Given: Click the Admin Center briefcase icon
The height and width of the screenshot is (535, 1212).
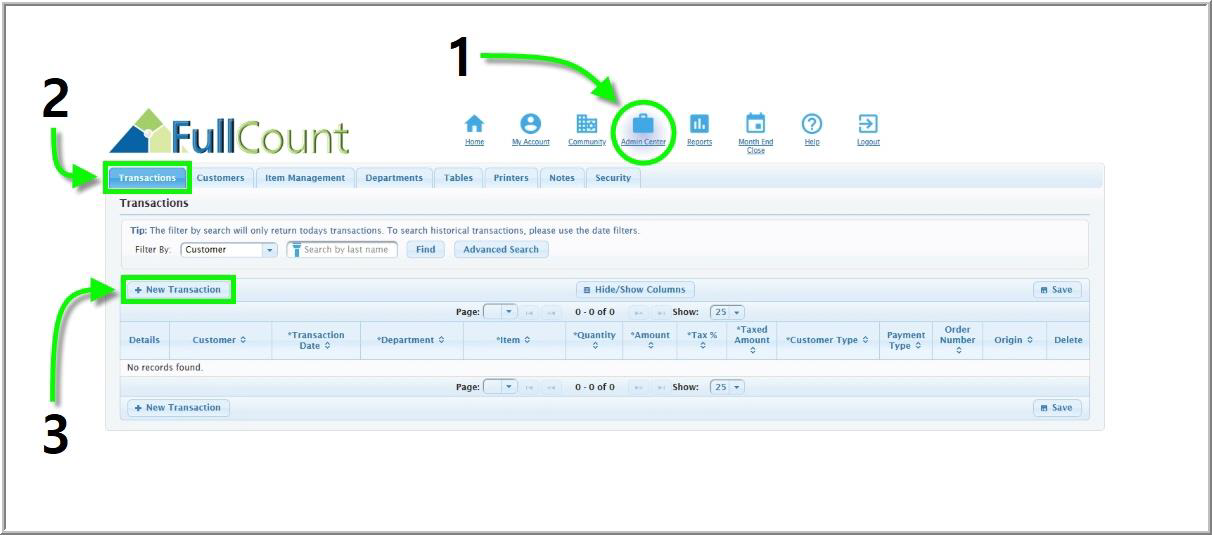Looking at the screenshot, I should click(643, 124).
